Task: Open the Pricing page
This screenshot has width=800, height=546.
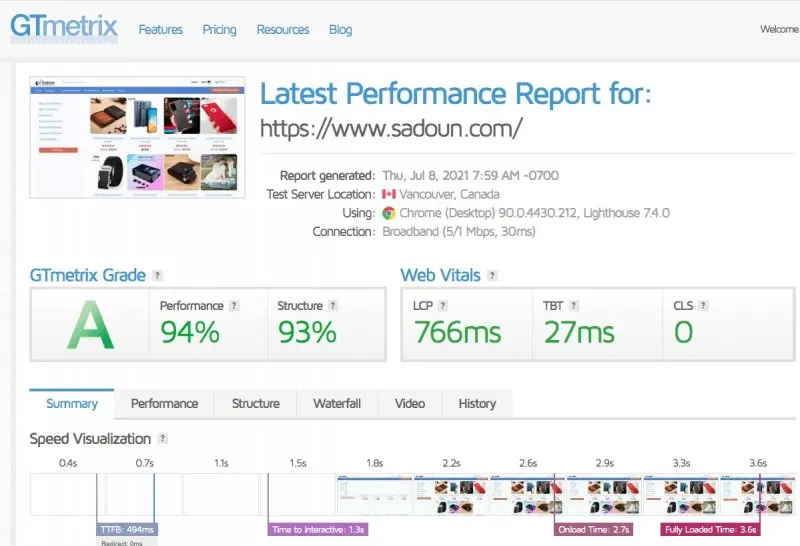Action: 219,30
